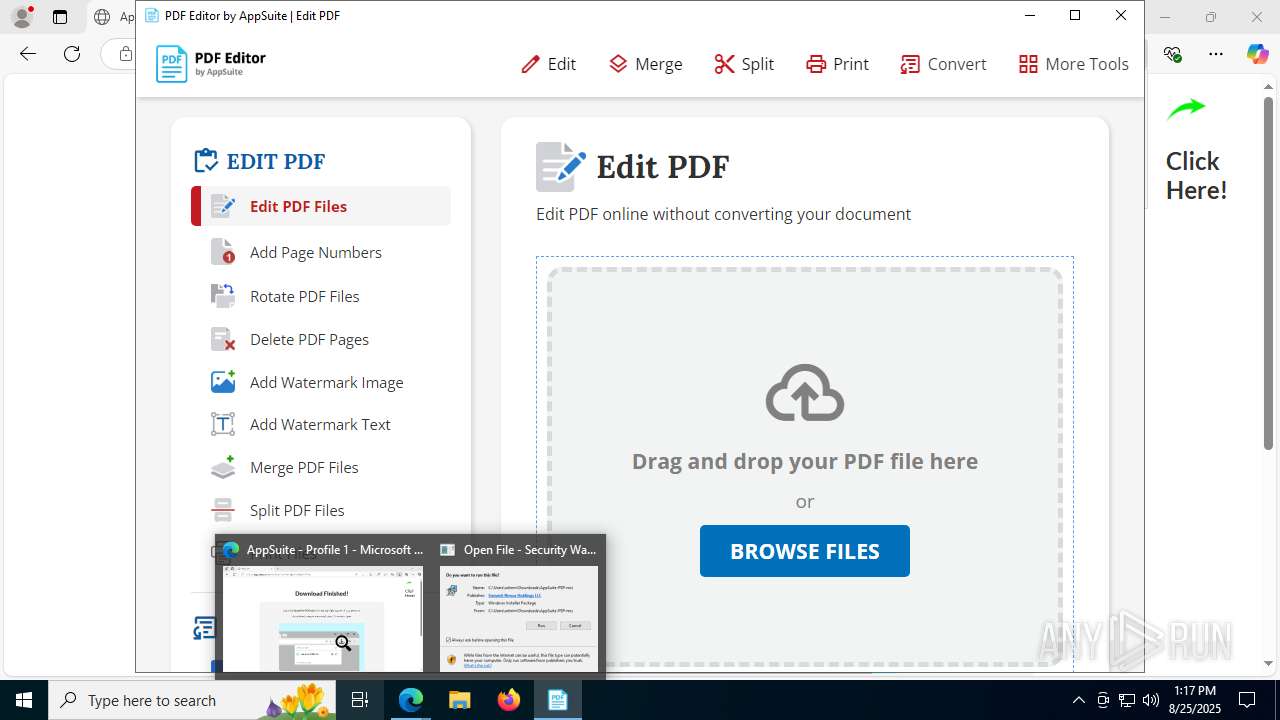The height and width of the screenshot is (720, 1280).
Task: Open Firefox from the taskbar
Action: click(509, 700)
